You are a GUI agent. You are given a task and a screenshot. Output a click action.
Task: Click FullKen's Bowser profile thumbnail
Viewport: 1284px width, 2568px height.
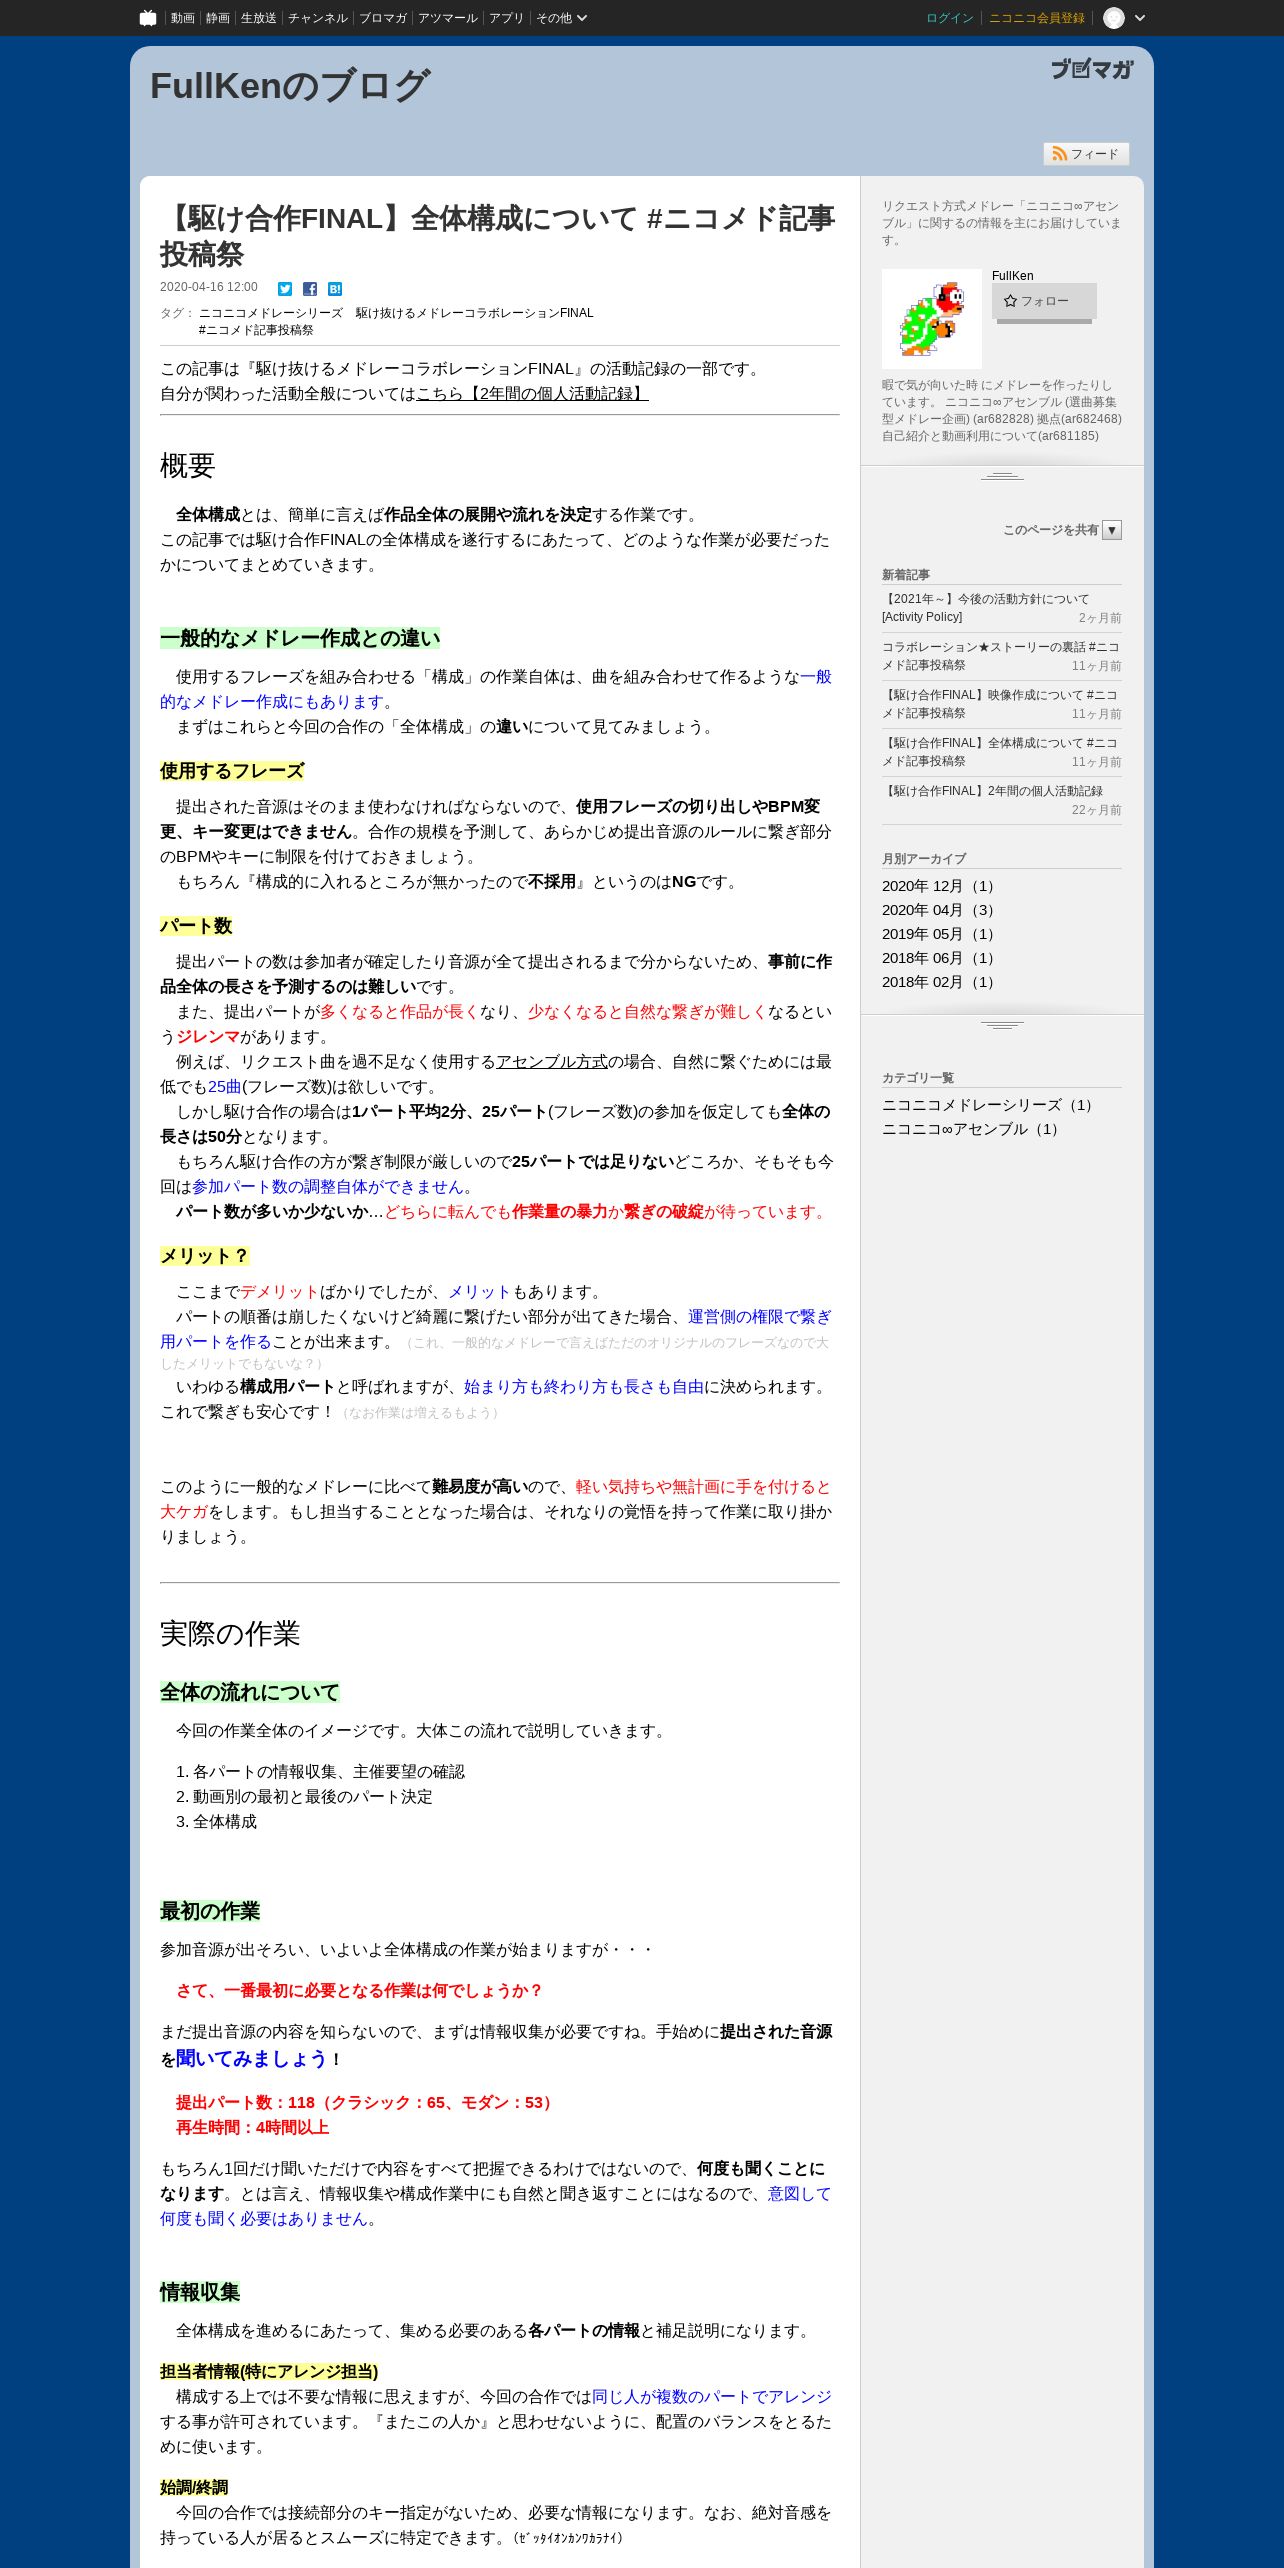[932, 319]
